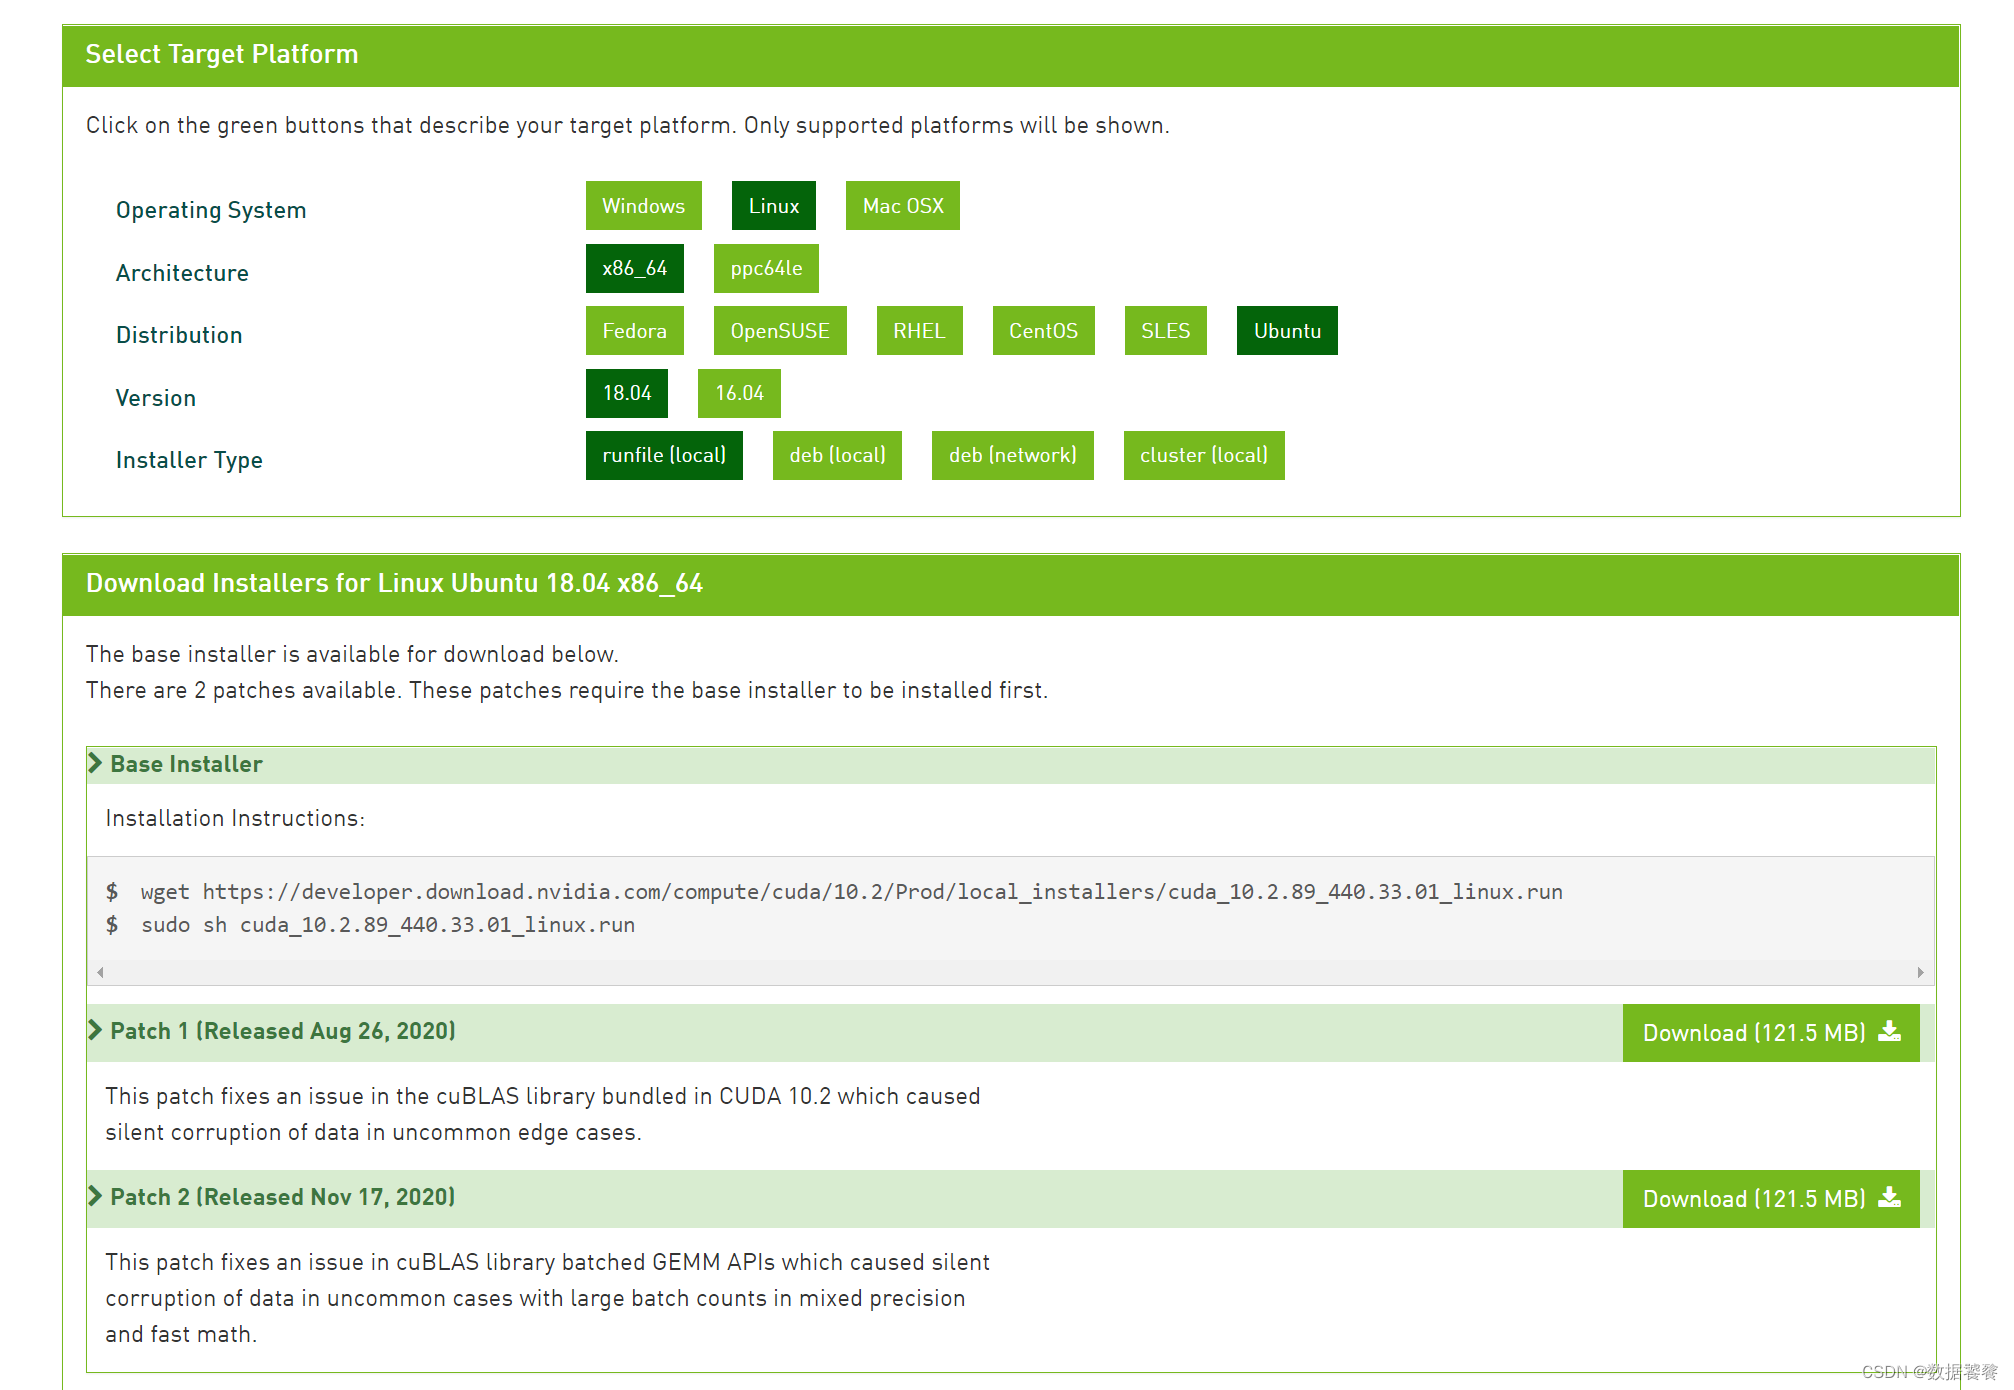Choose Ubuntu distribution
2014x1390 pixels.
[x=1287, y=331]
